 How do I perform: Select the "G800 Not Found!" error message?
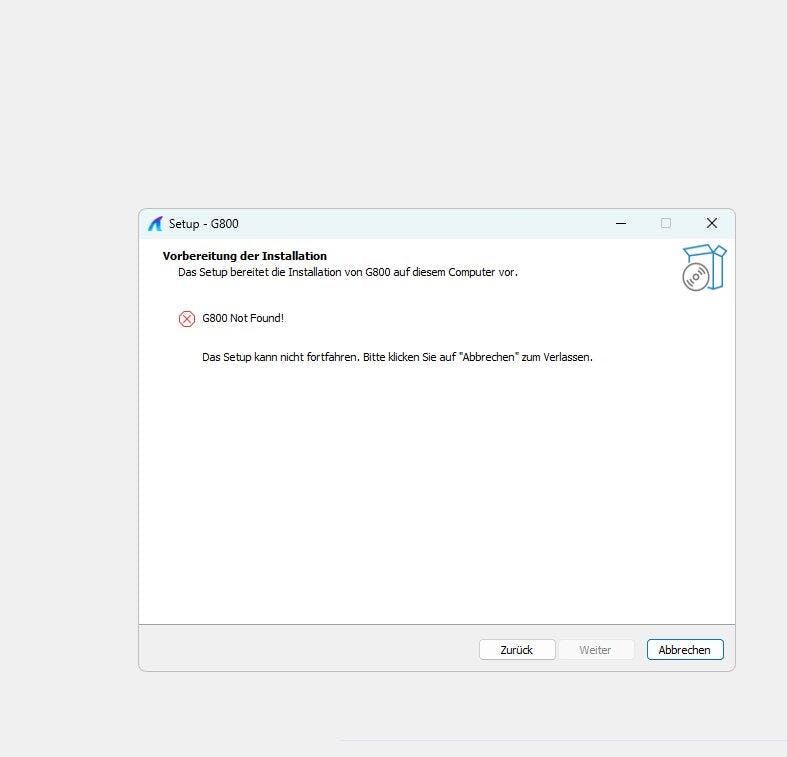tap(243, 318)
